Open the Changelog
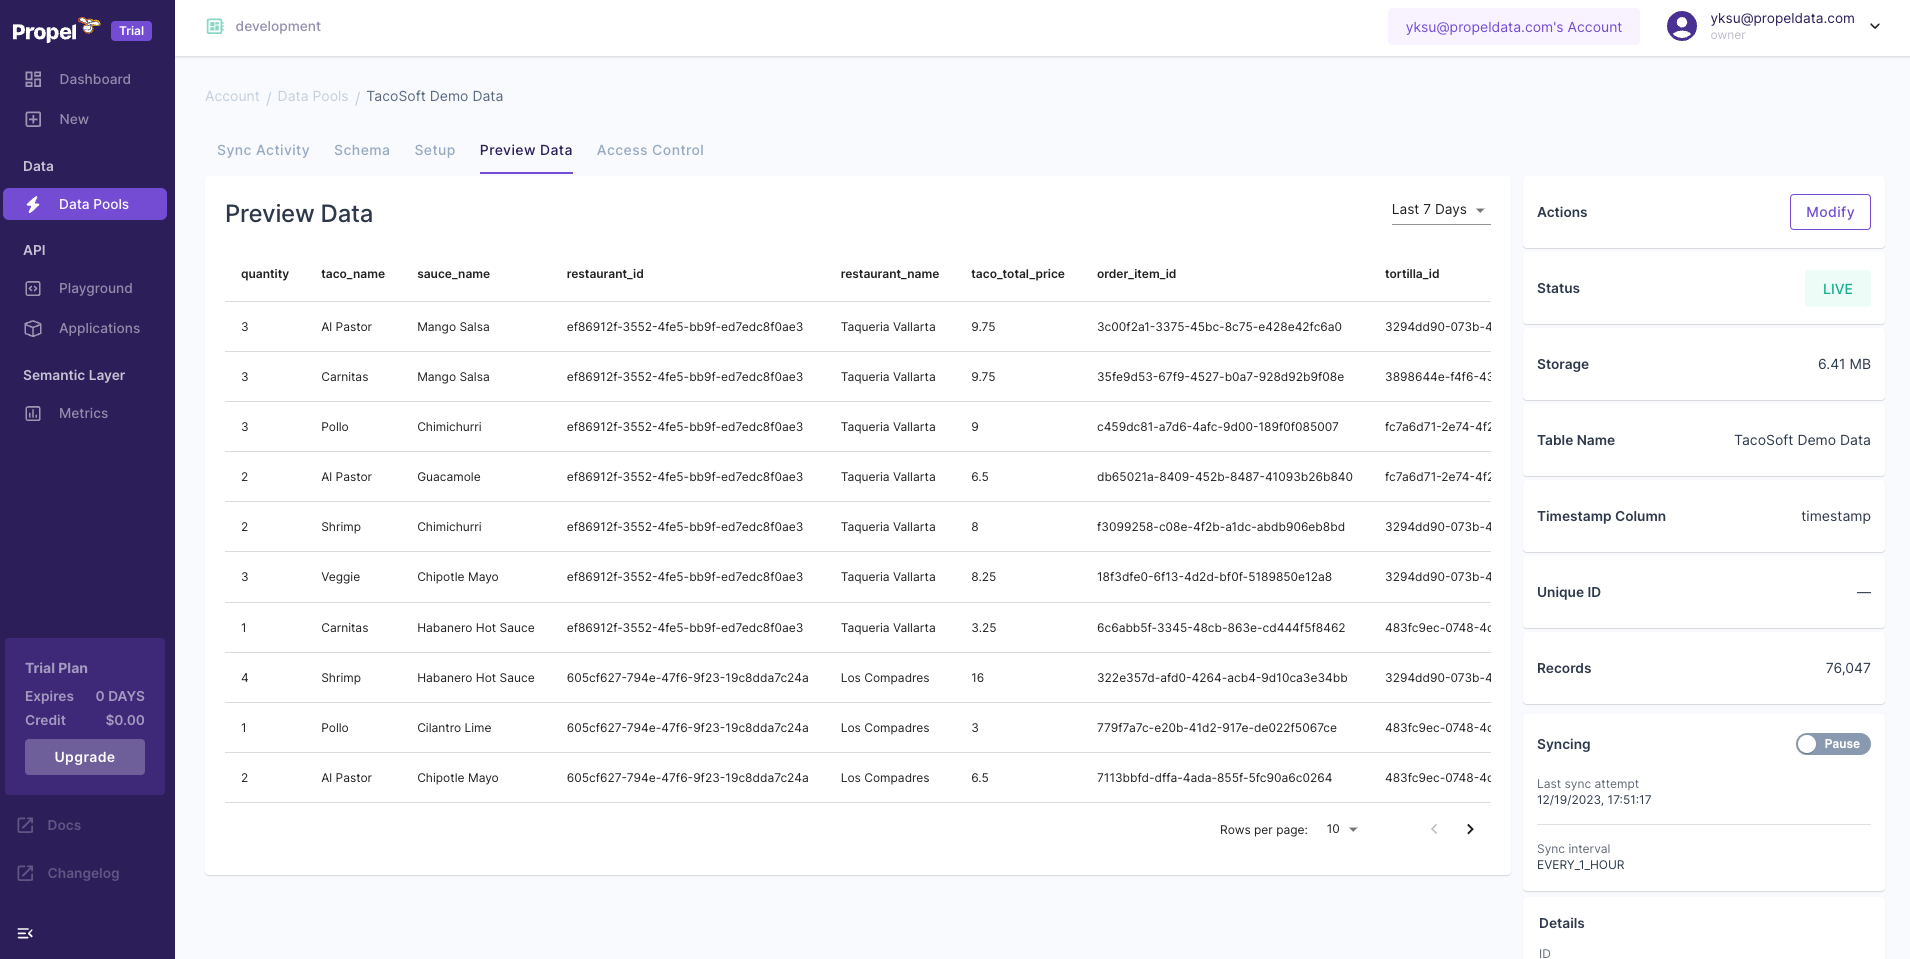The width and height of the screenshot is (1910, 959). pos(83,872)
